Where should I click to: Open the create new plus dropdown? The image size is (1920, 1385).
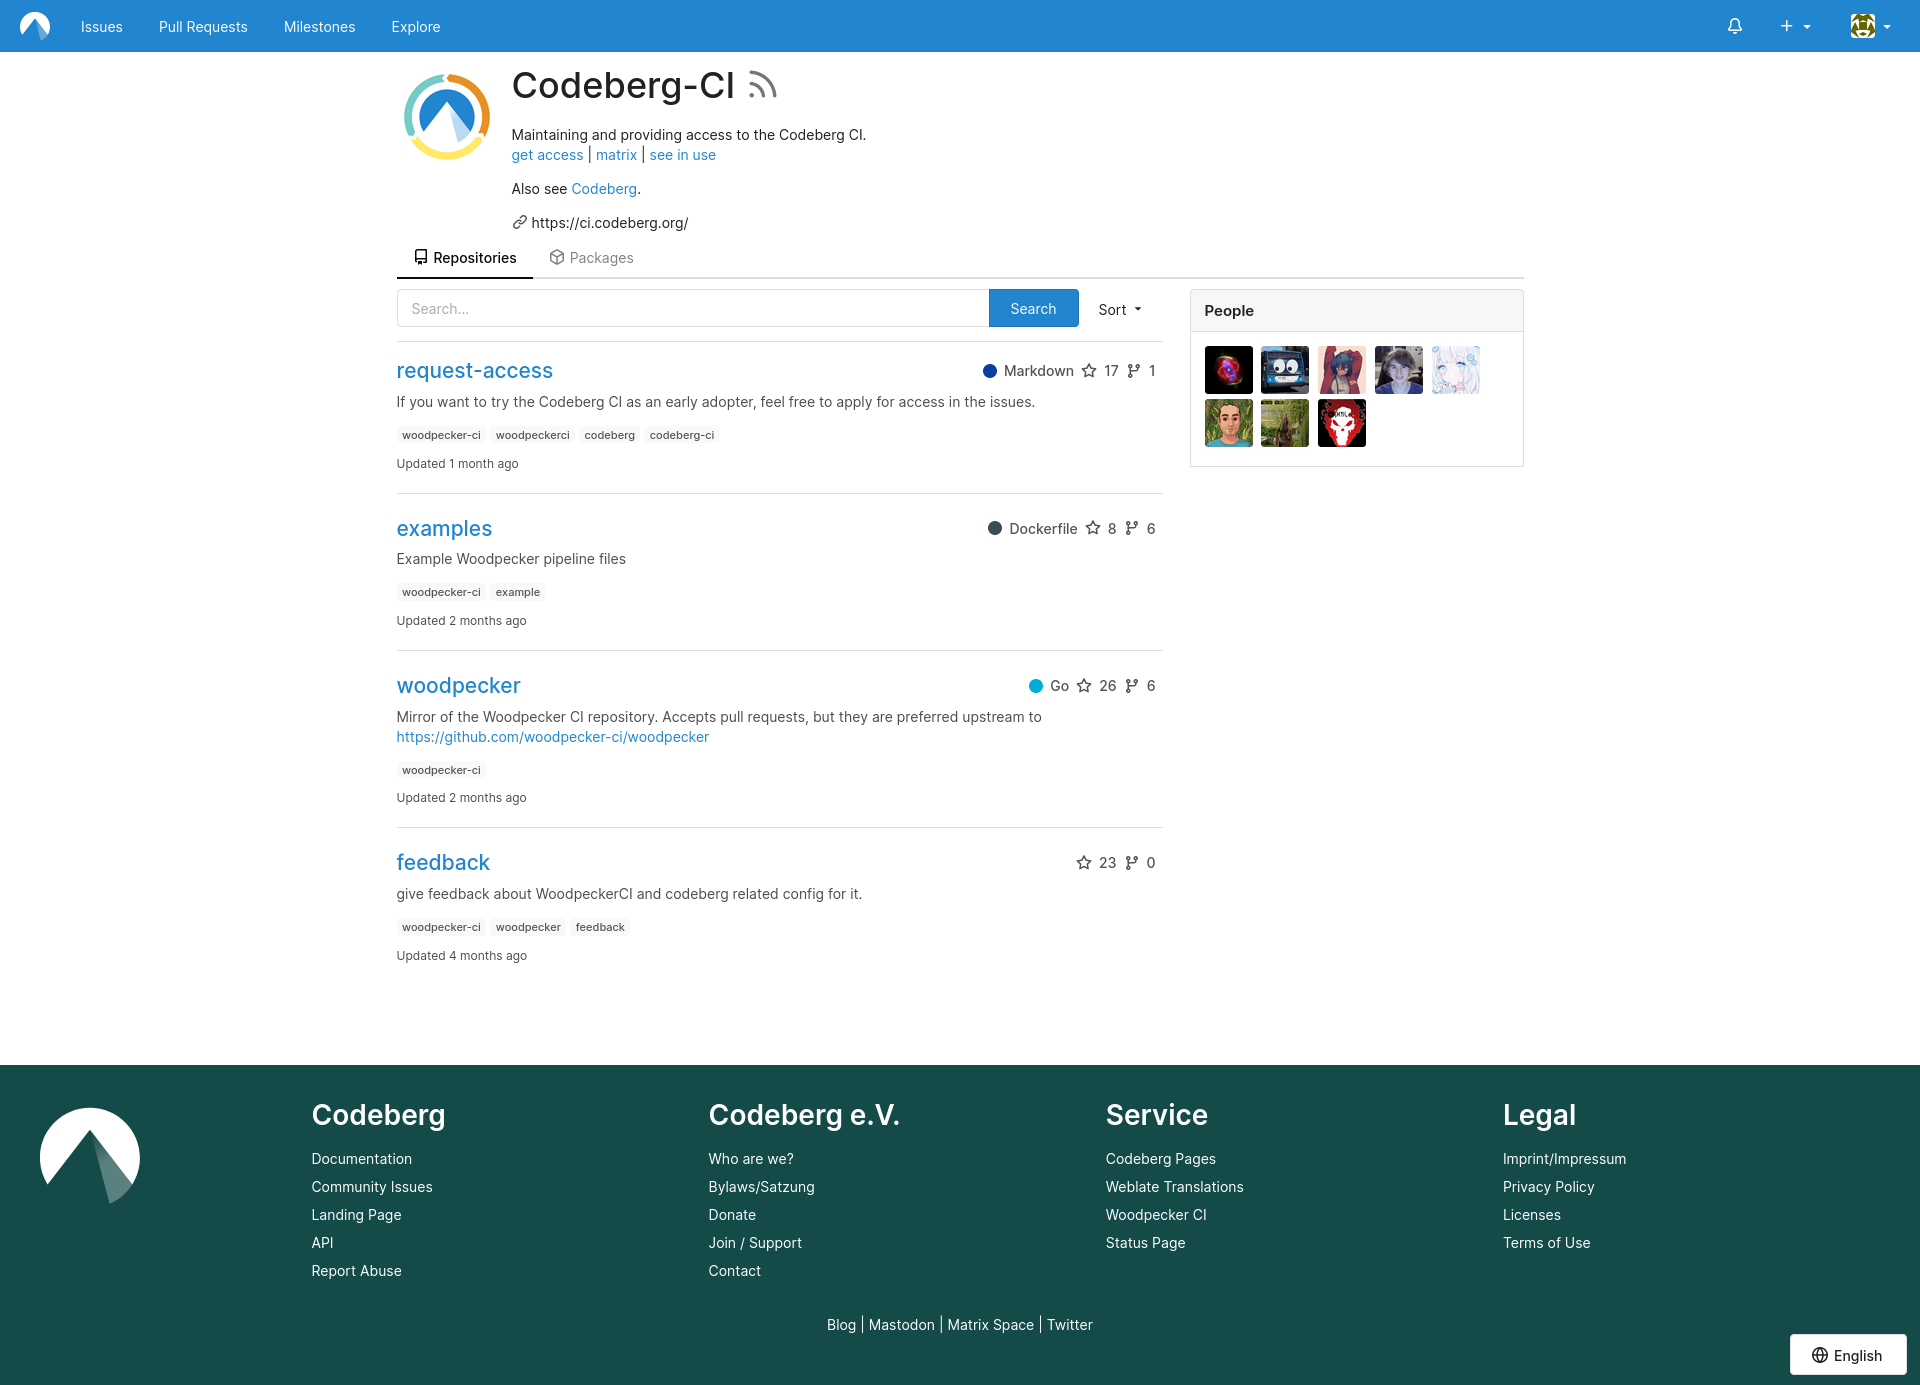[x=1795, y=26]
